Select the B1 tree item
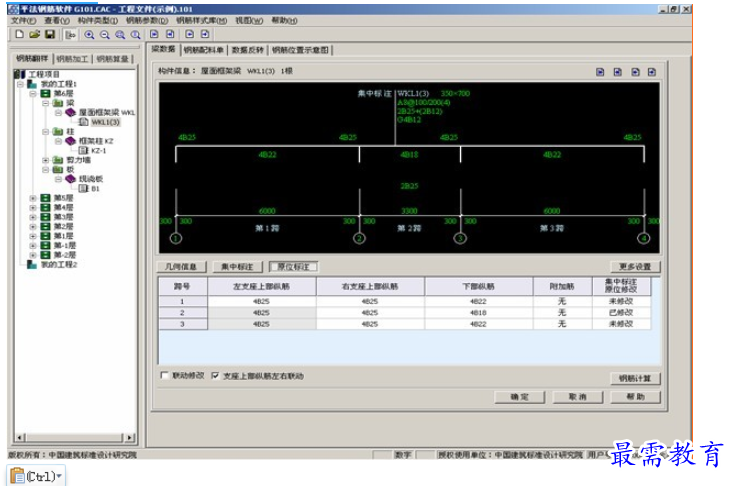The width and height of the screenshot is (732, 486). click(95, 189)
